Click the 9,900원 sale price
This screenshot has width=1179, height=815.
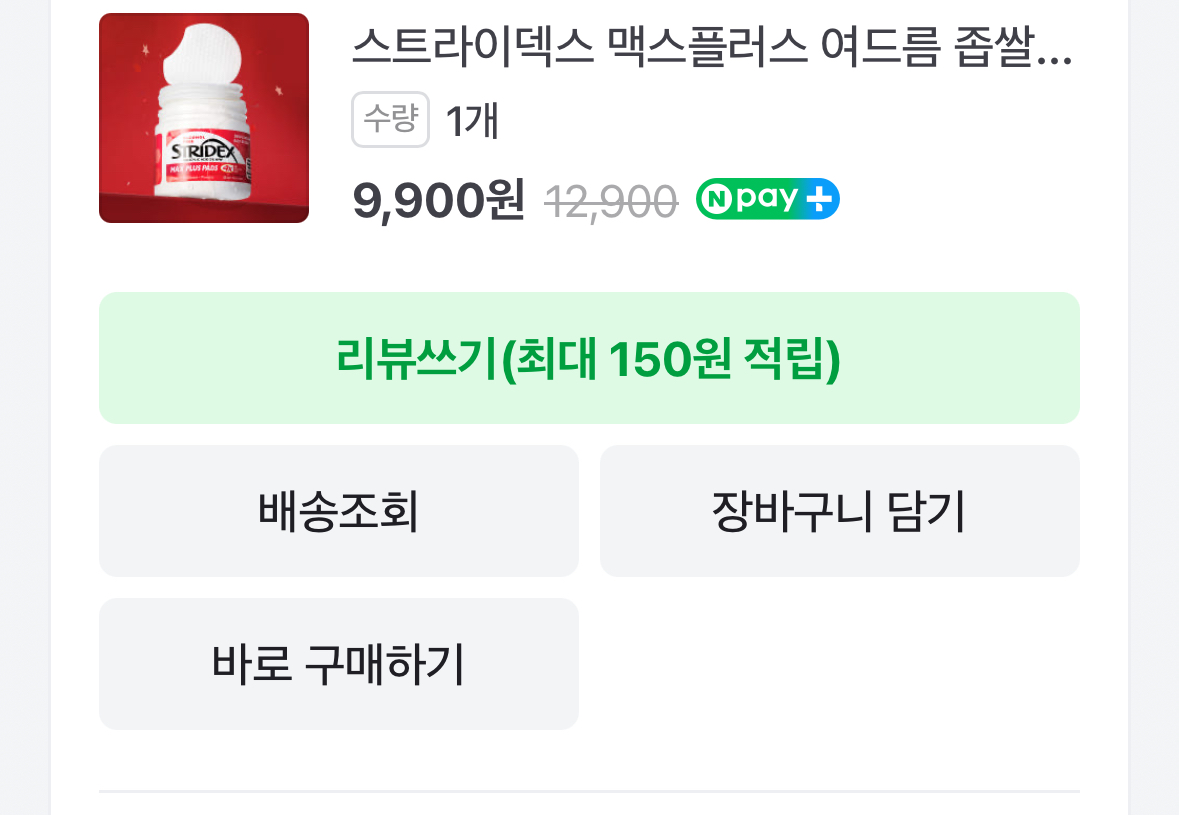438,201
